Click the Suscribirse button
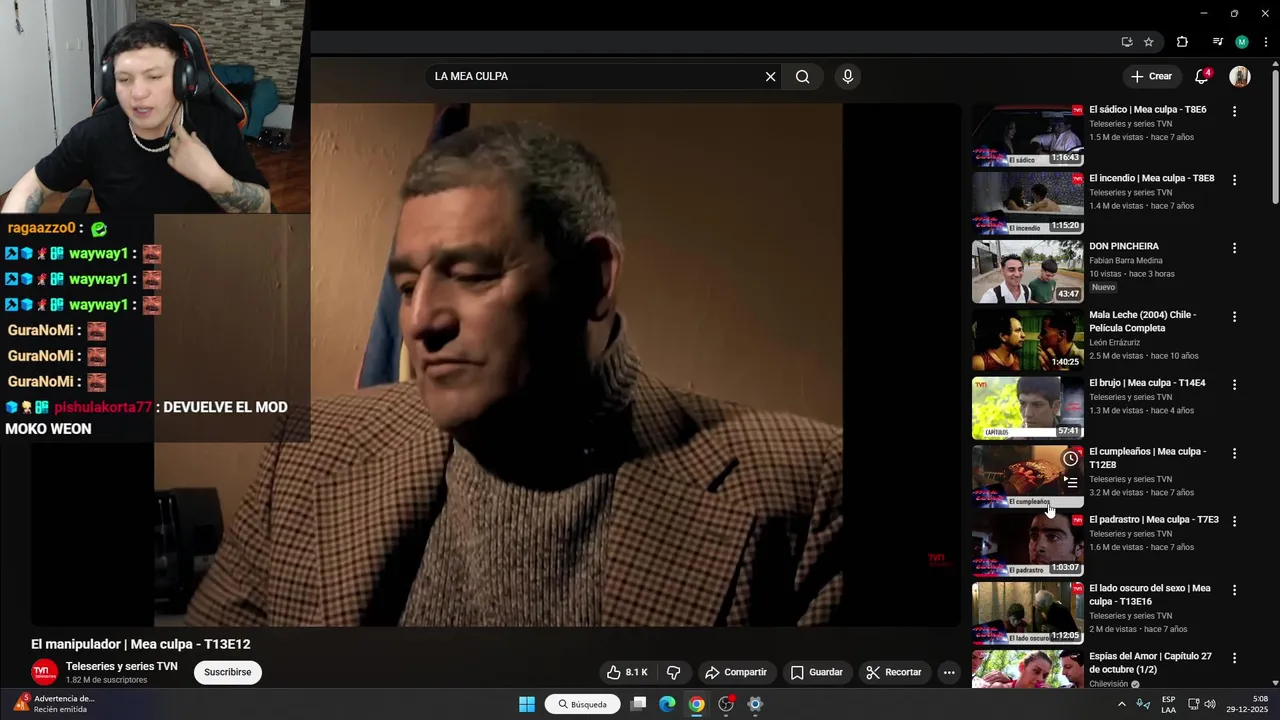This screenshot has height=720, width=1280. (228, 672)
